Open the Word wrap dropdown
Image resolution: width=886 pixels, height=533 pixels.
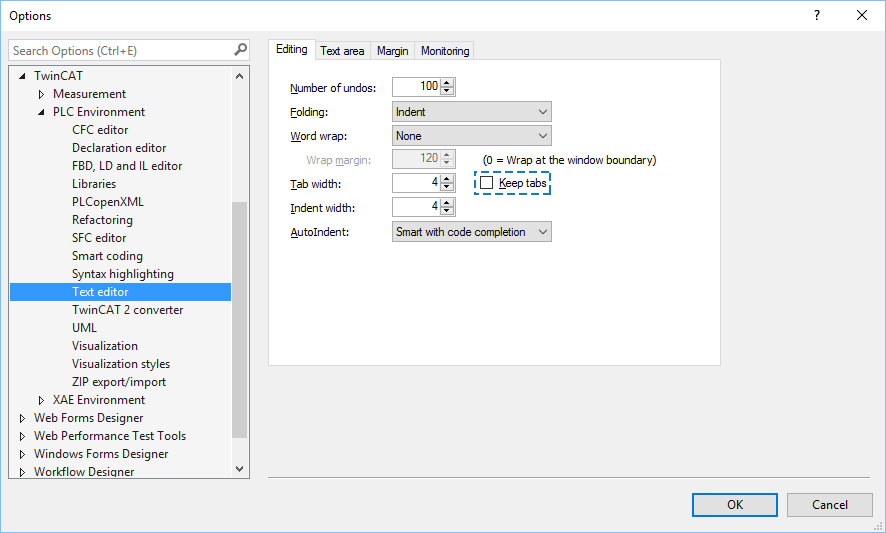click(x=472, y=136)
